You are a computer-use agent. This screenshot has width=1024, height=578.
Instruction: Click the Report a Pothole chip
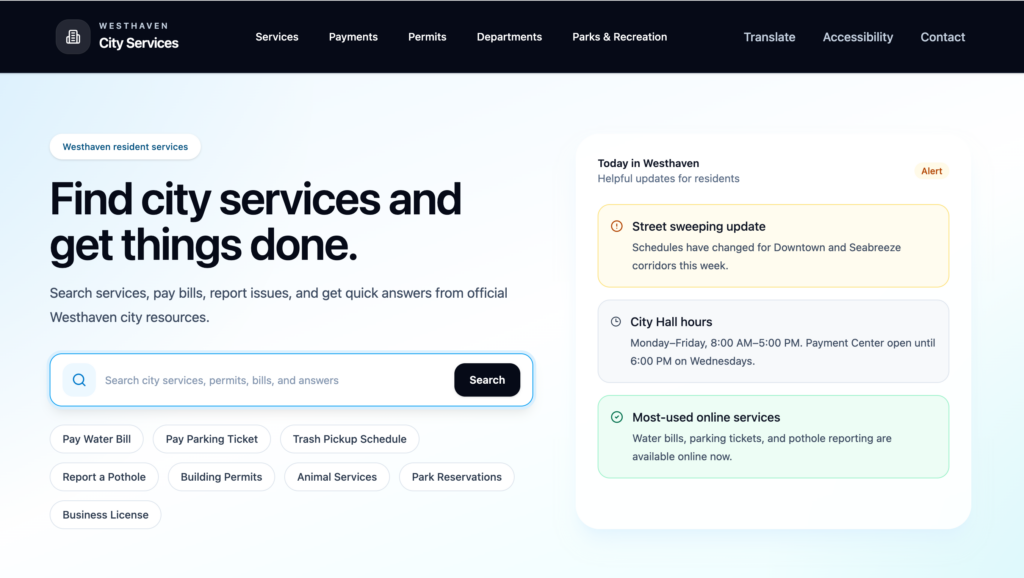[104, 477]
